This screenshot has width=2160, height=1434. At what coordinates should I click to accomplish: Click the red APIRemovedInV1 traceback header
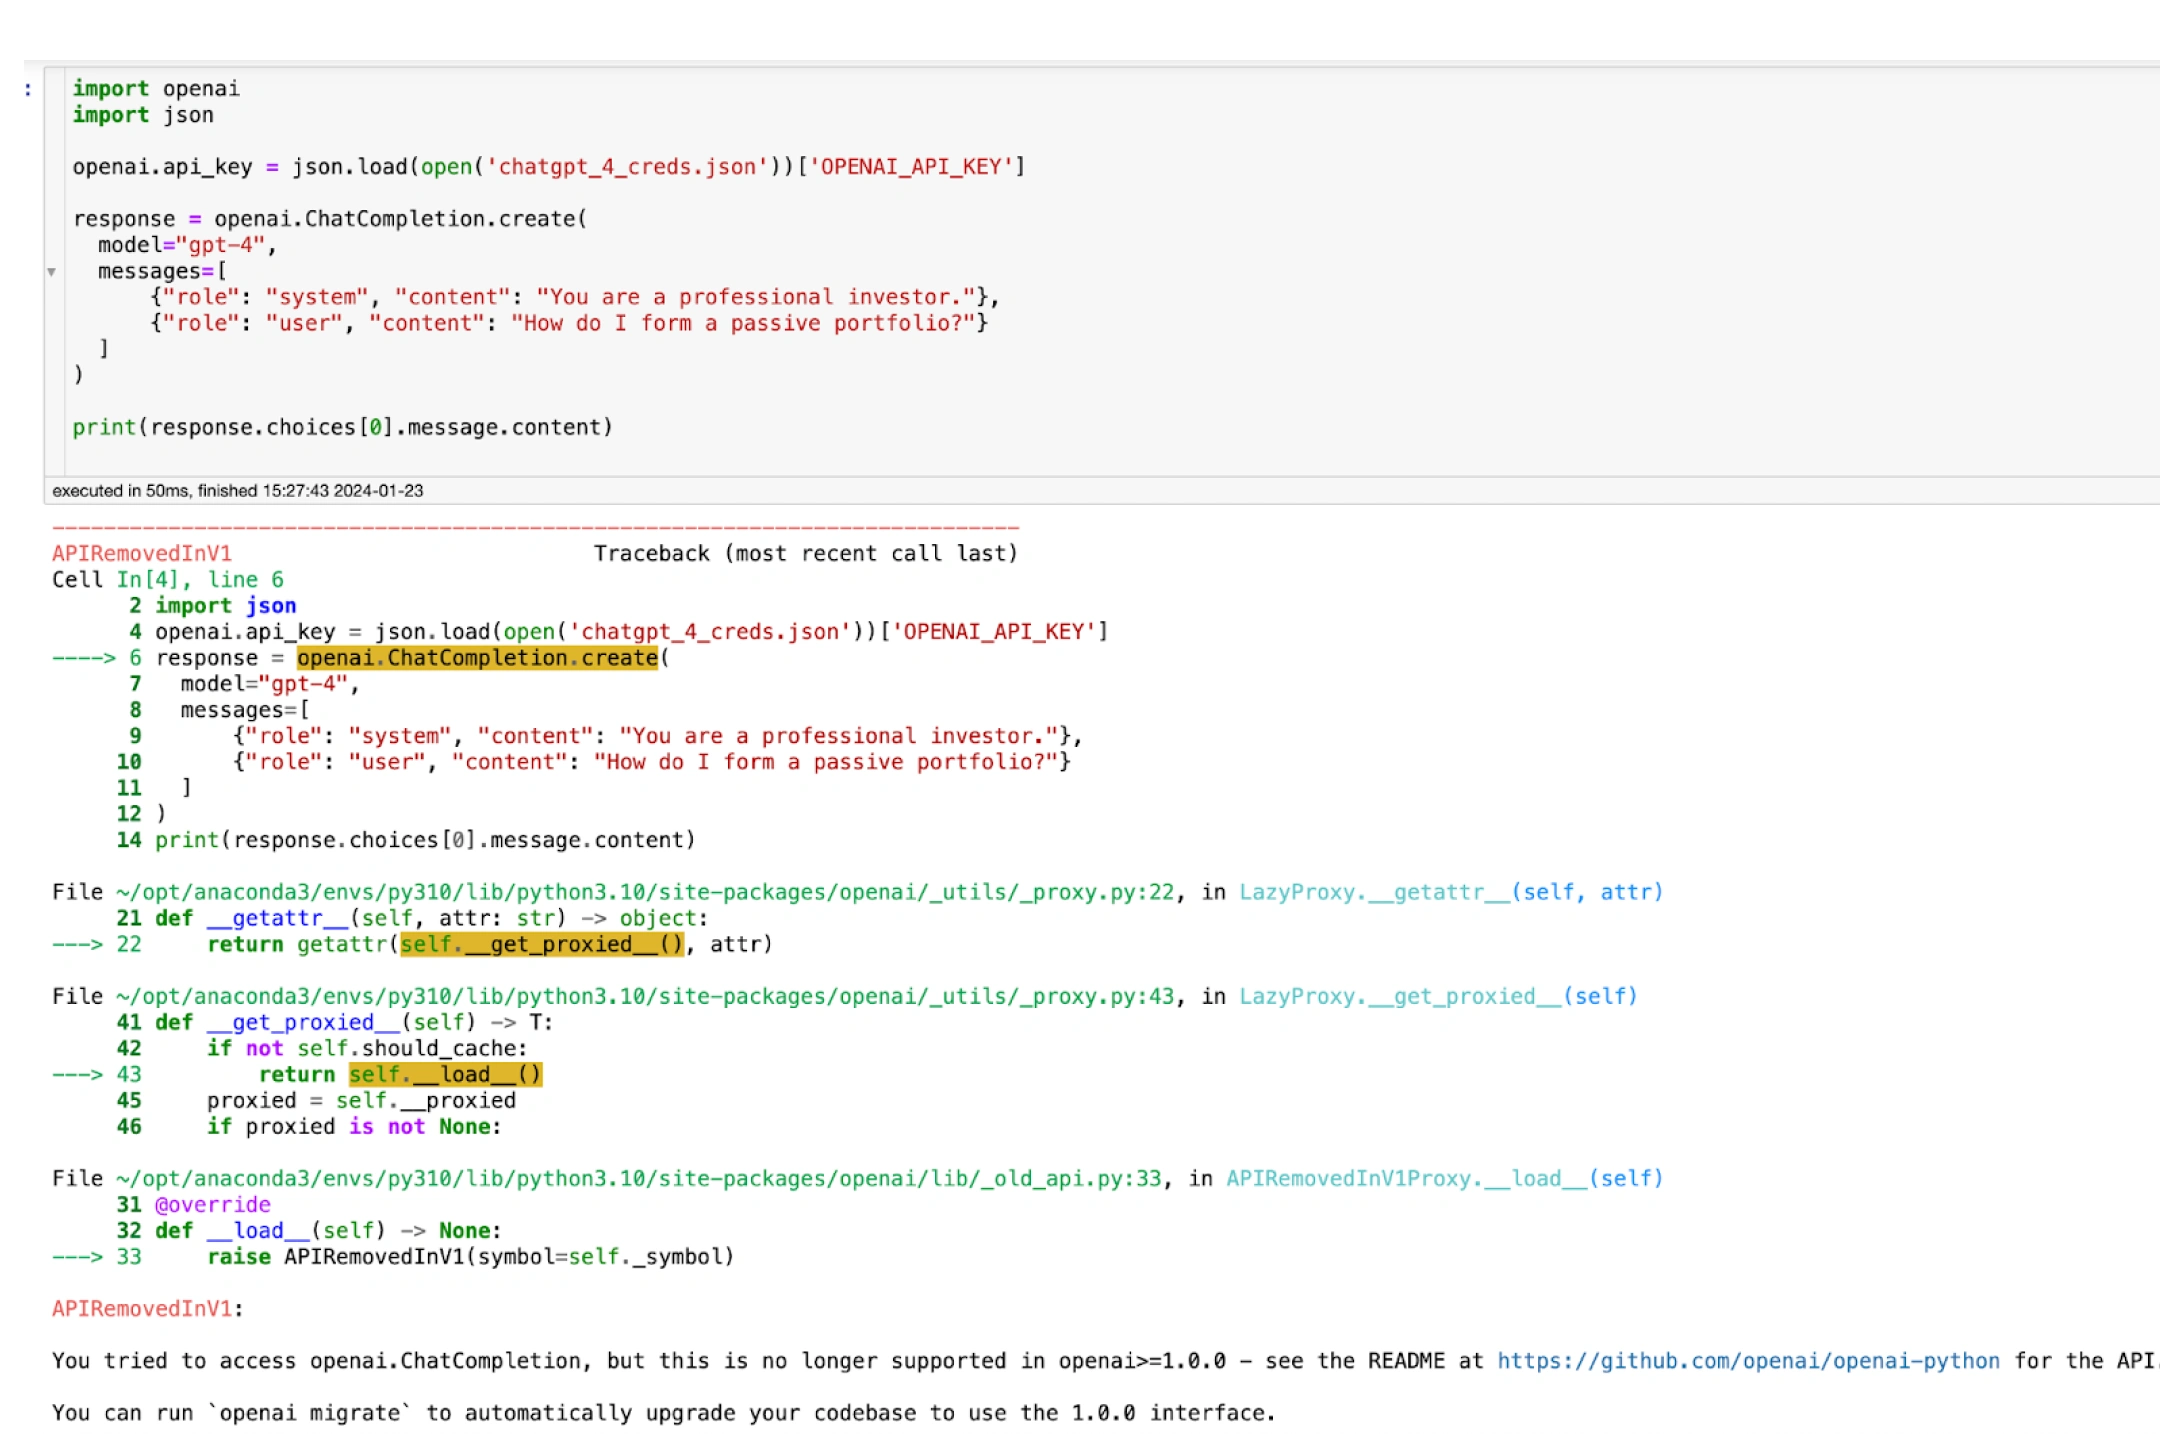coord(142,553)
